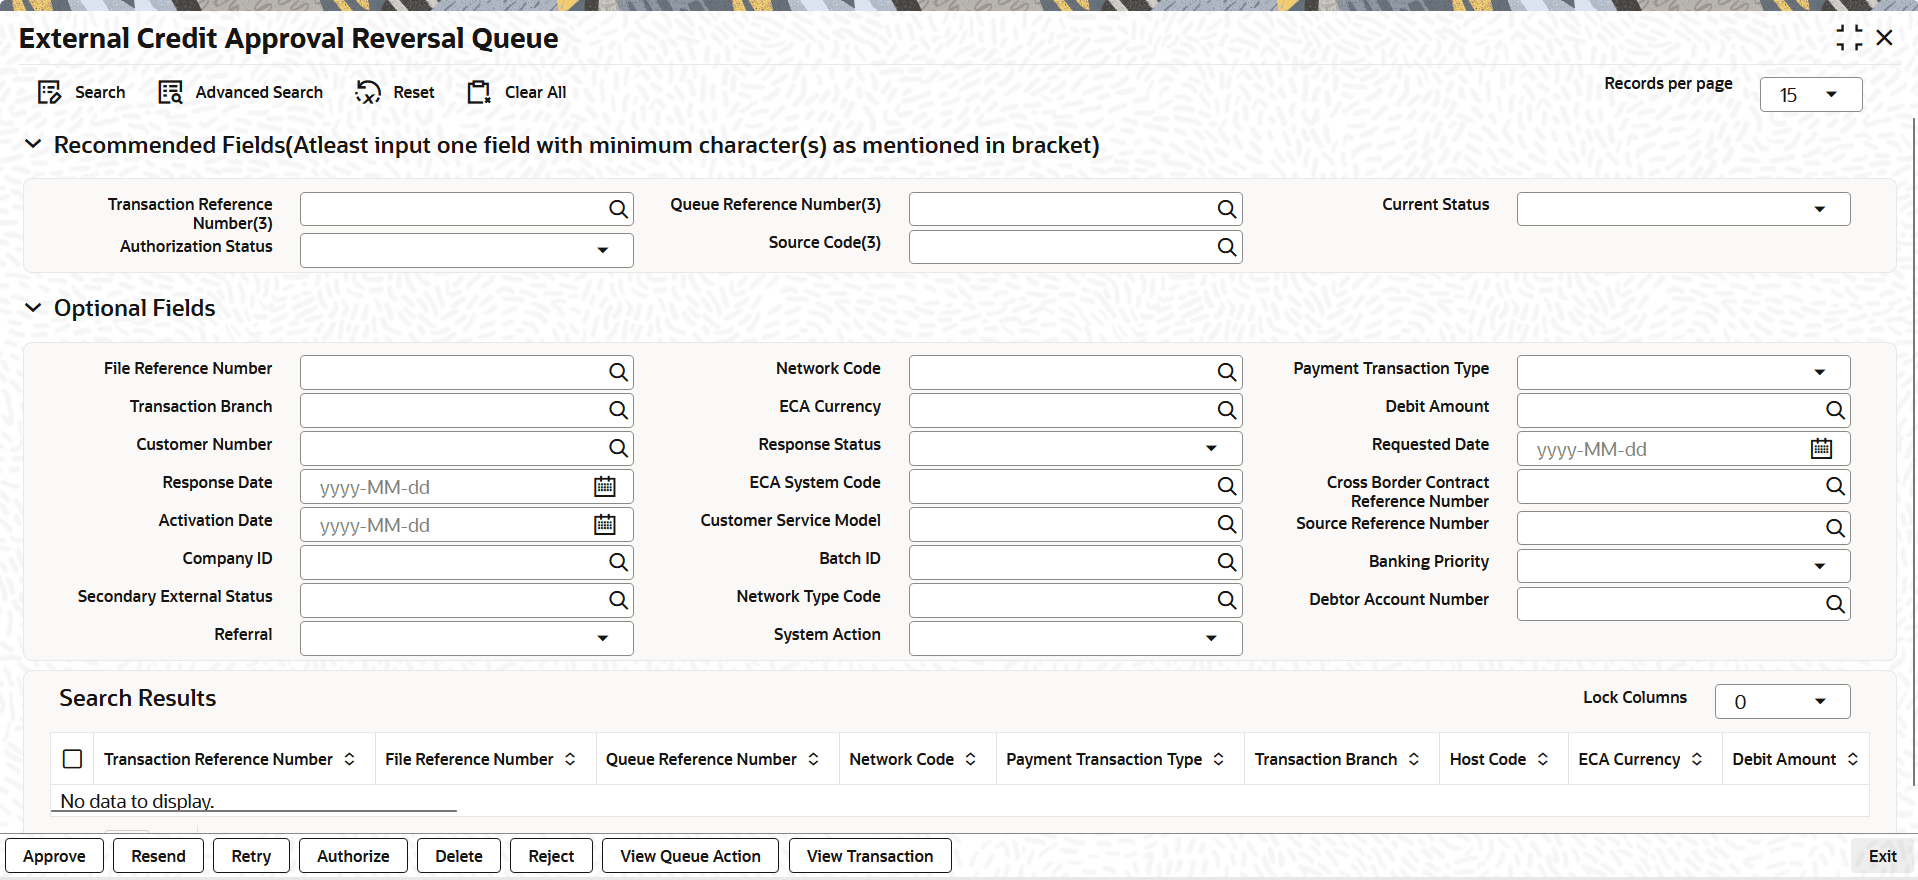This screenshot has width=1918, height=880.
Task: Click the Approve button
Action: click(x=54, y=856)
